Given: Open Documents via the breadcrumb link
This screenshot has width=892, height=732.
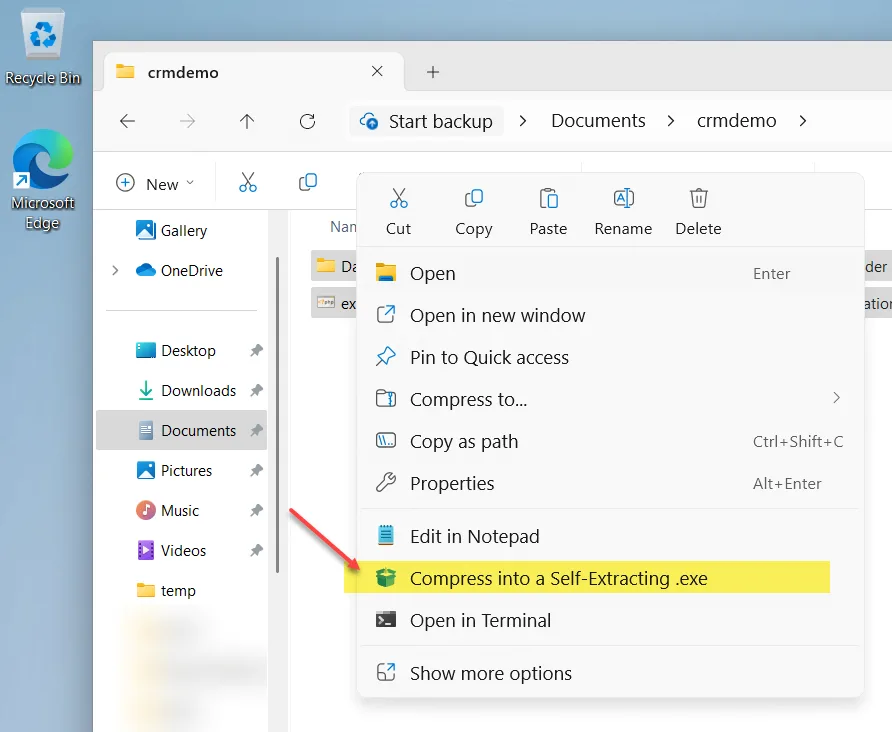Looking at the screenshot, I should pyautogui.click(x=598, y=120).
